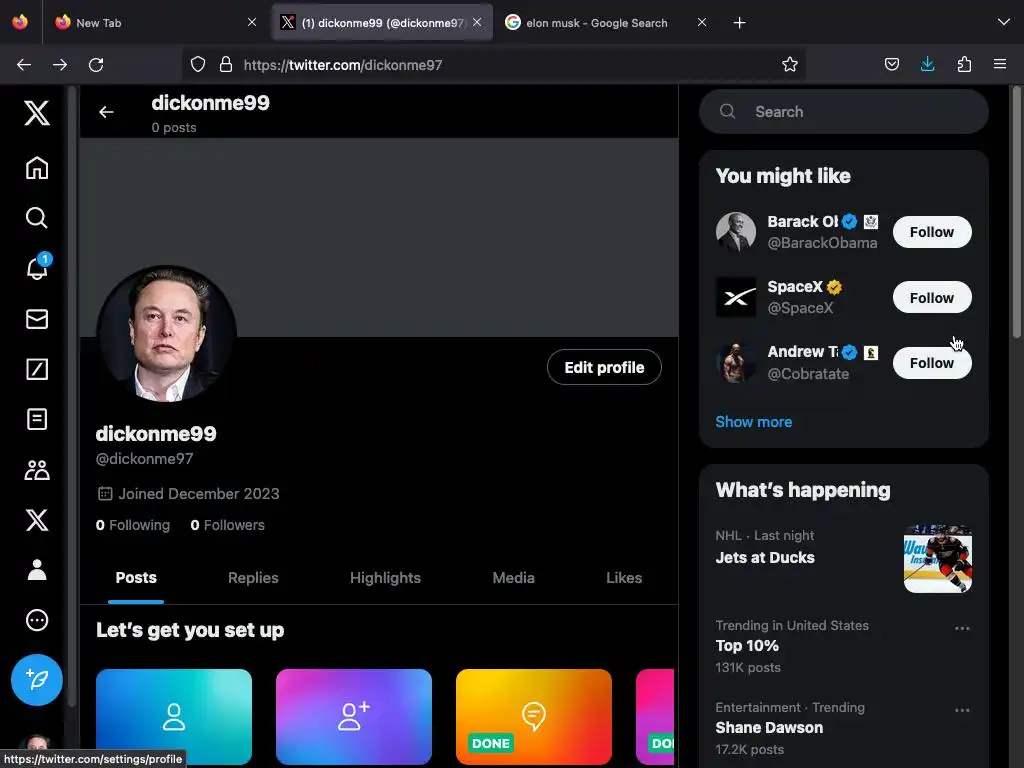Open Extensions puzzle icon
The height and width of the screenshot is (768, 1024).
[x=964, y=64]
